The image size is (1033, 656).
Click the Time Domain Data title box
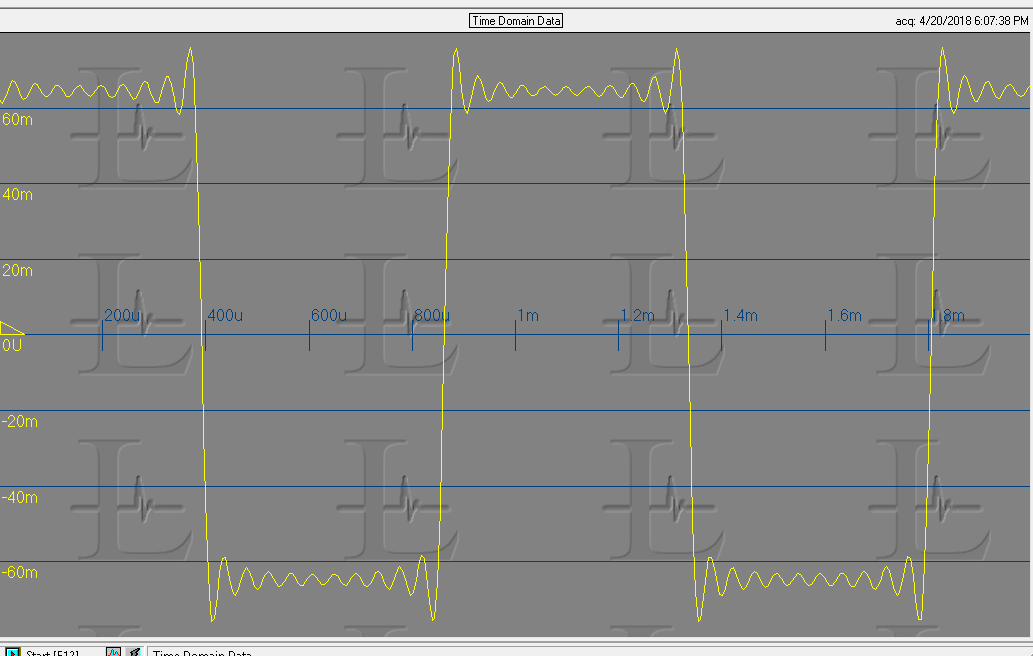click(516, 20)
